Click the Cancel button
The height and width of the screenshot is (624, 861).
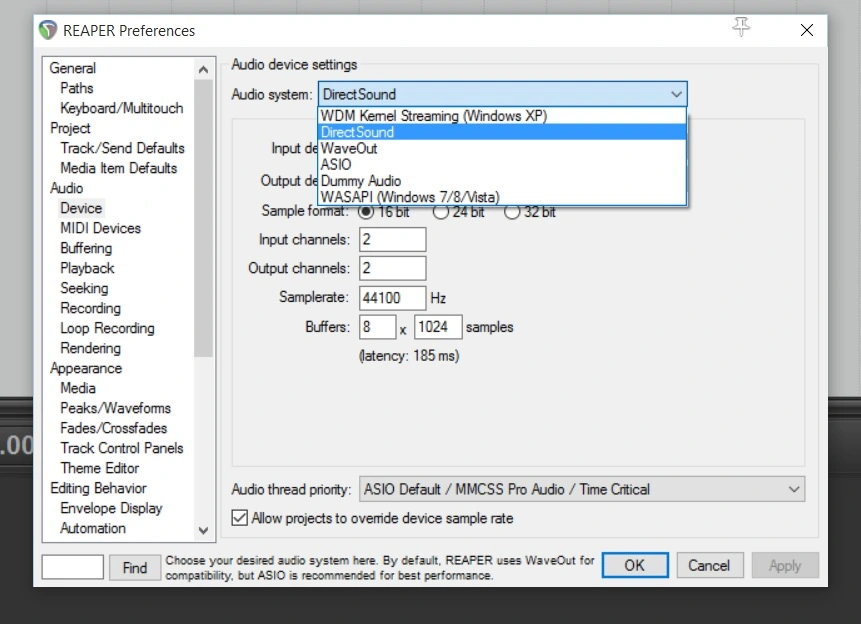709,565
